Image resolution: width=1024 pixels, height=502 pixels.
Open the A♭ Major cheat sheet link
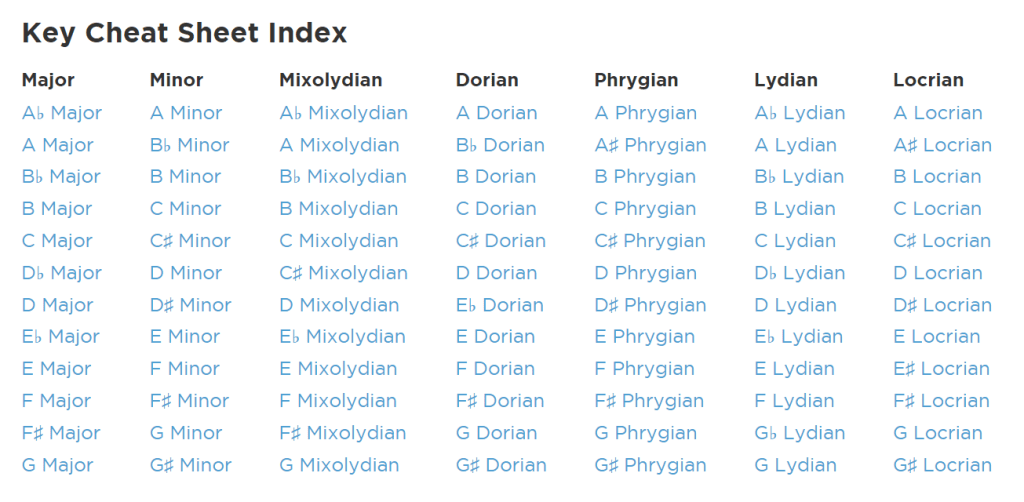(62, 113)
